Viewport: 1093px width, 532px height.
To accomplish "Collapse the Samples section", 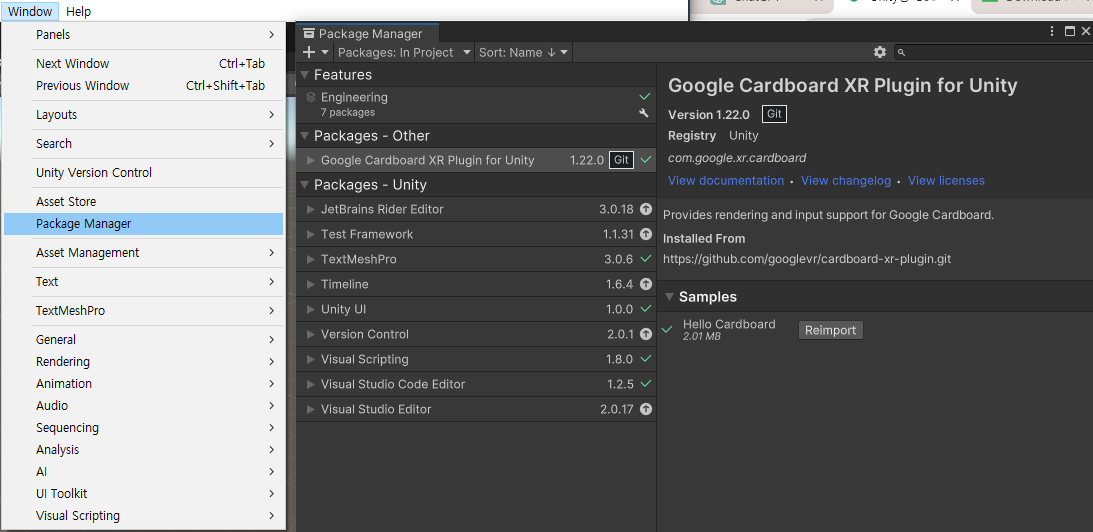I will (x=669, y=297).
